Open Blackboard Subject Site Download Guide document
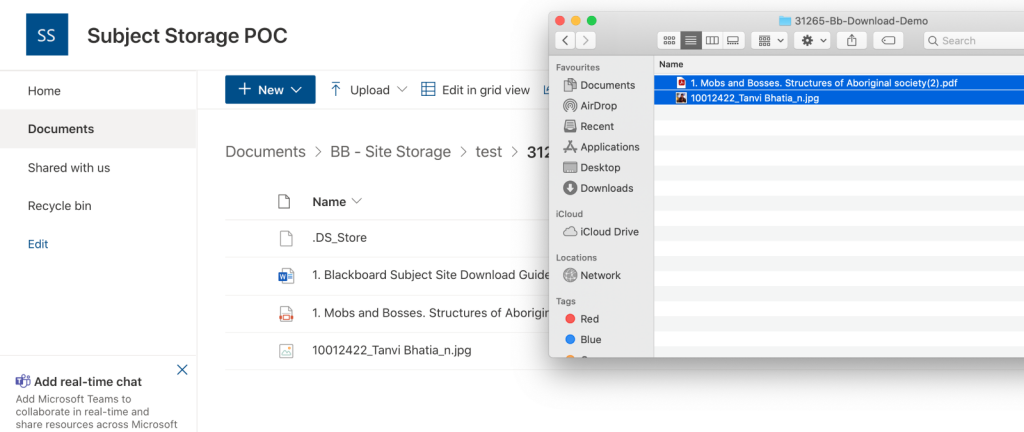Image resolution: width=1024 pixels, height=432 pixels. 430,275
